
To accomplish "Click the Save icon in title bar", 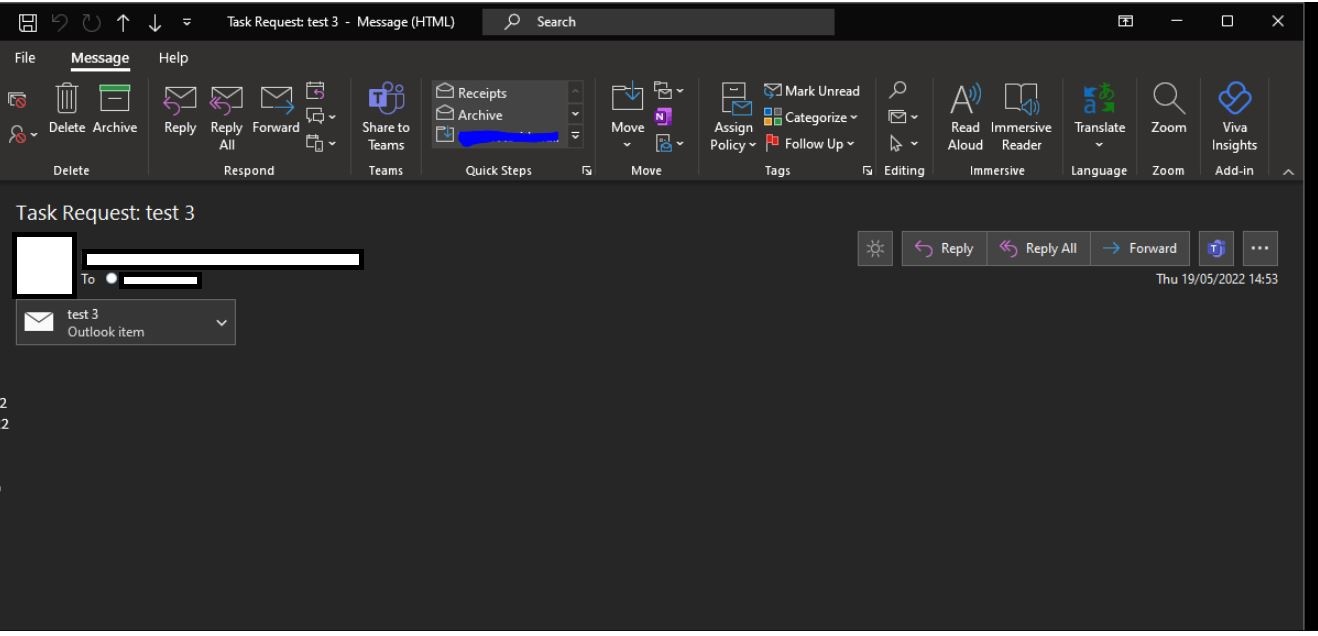I will 28,22.
